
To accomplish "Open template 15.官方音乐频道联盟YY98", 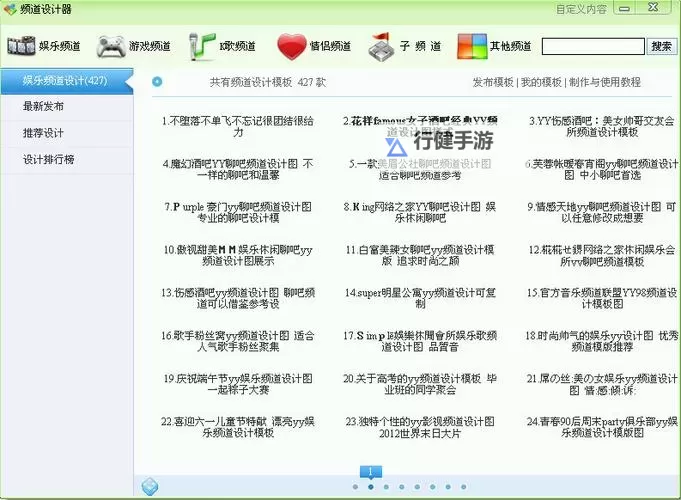I will click(602, 298).
